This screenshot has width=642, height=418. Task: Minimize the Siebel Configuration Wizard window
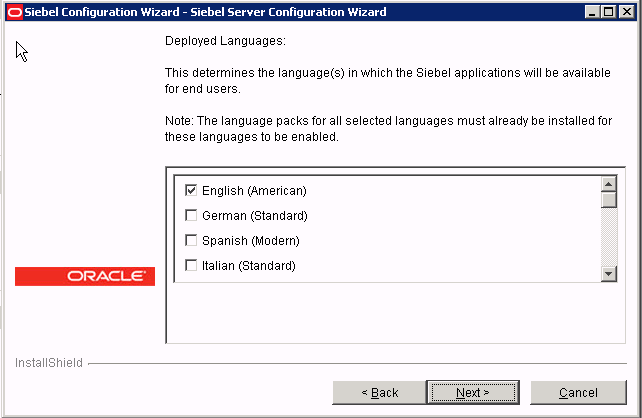(x=592, y=12)
